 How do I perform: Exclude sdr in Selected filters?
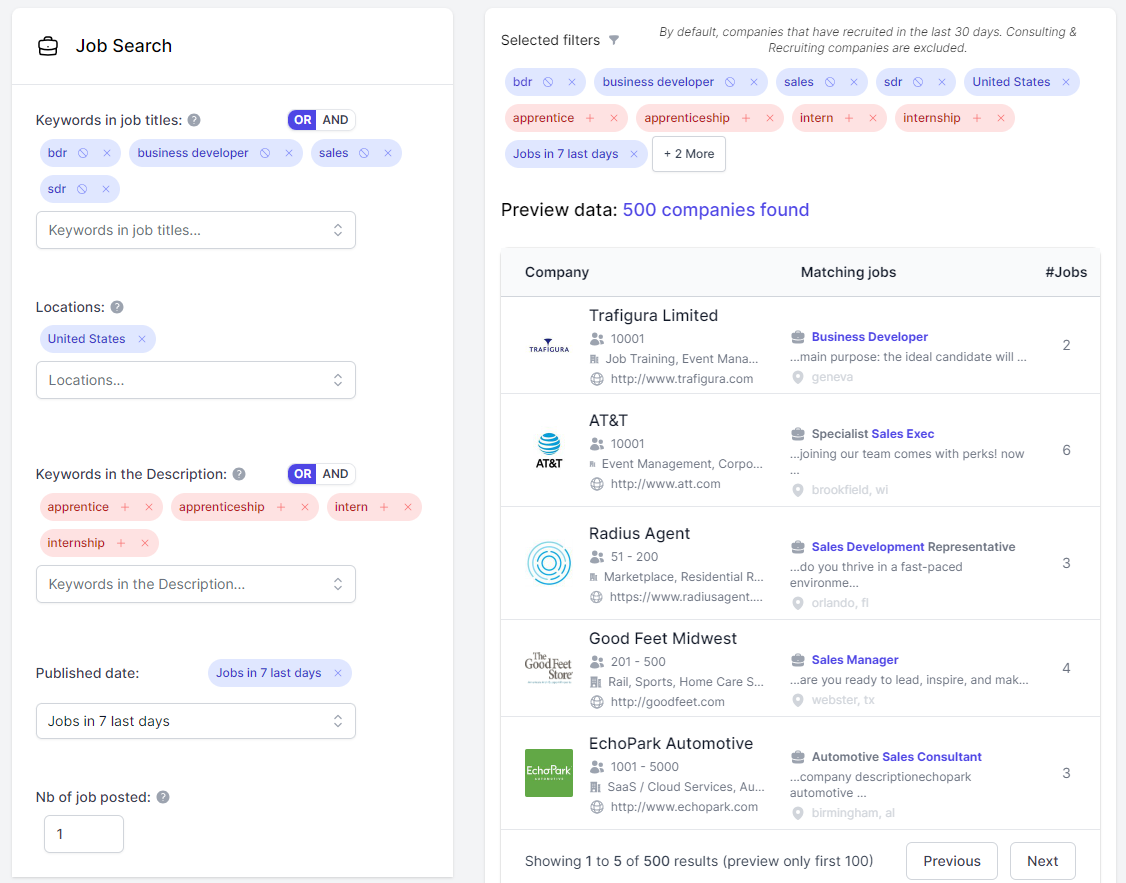pyautogui.click(x=918, y=82)
